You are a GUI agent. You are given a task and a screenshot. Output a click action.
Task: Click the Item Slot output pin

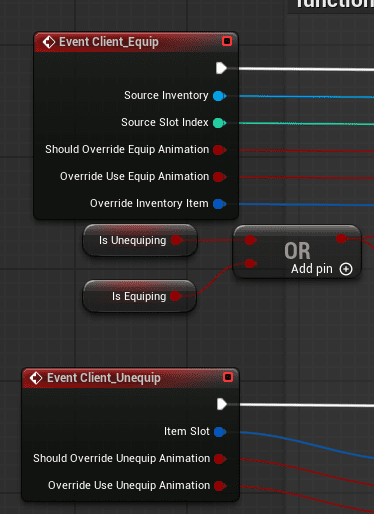220,432
